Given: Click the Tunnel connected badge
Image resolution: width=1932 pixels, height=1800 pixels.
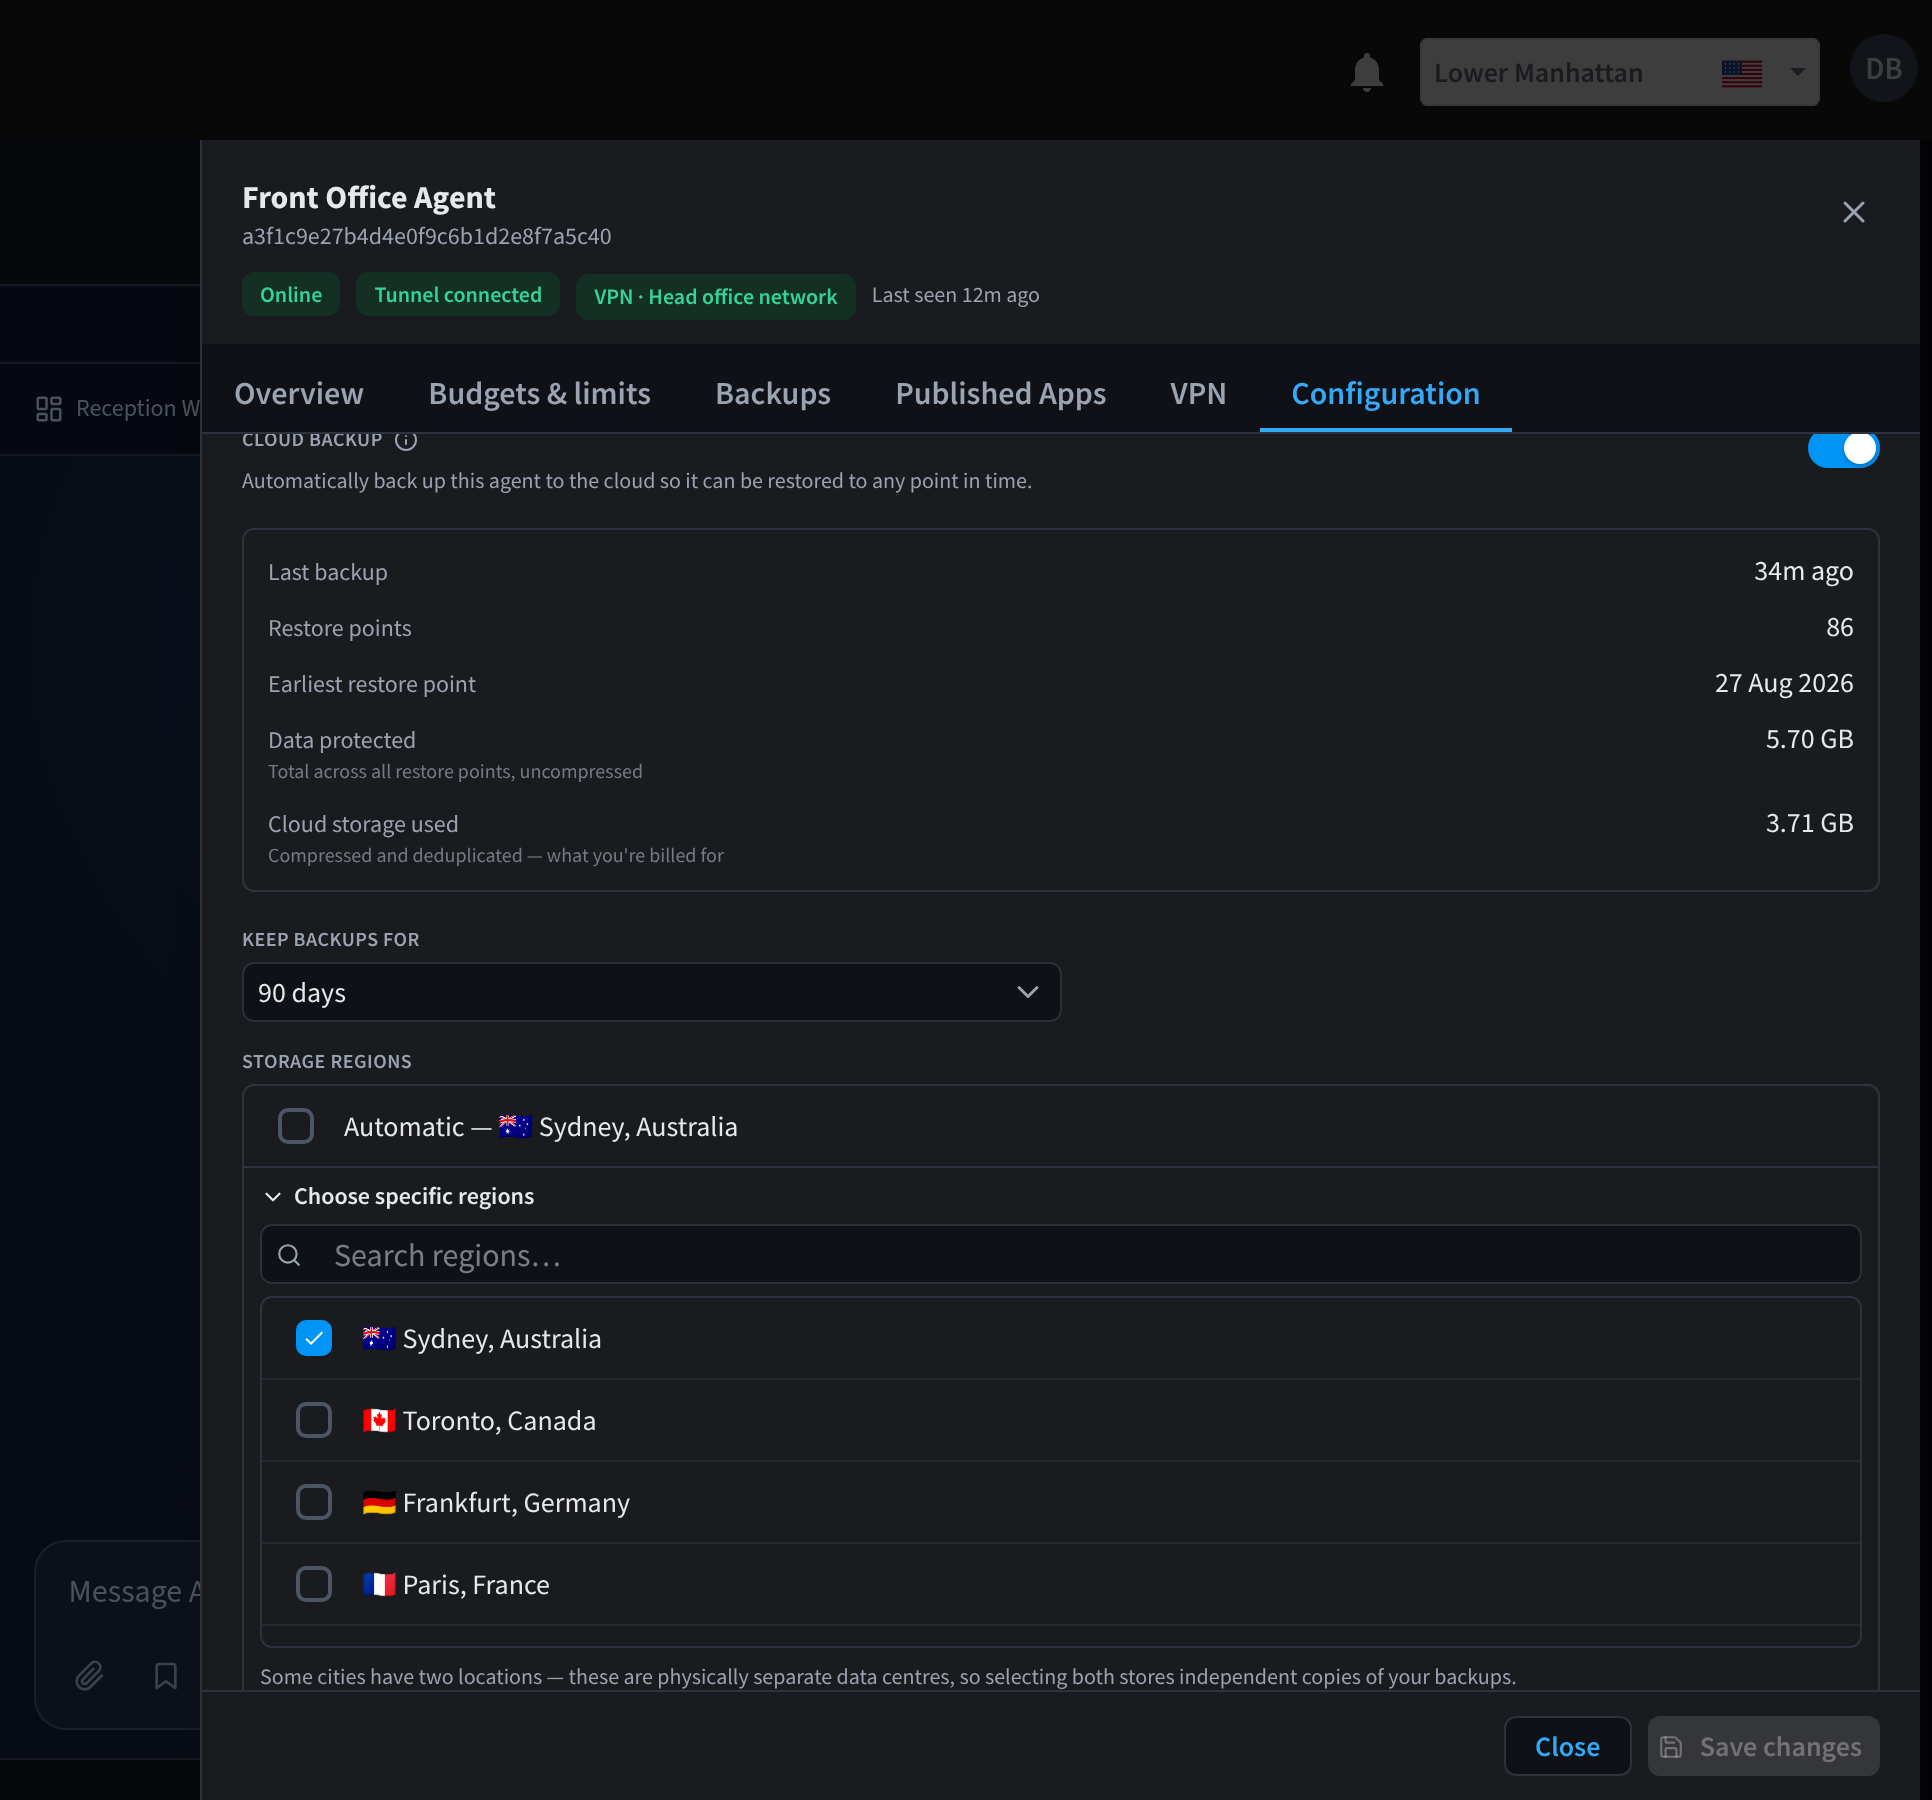Looking at the screenshot, I should tap(458, 295).
